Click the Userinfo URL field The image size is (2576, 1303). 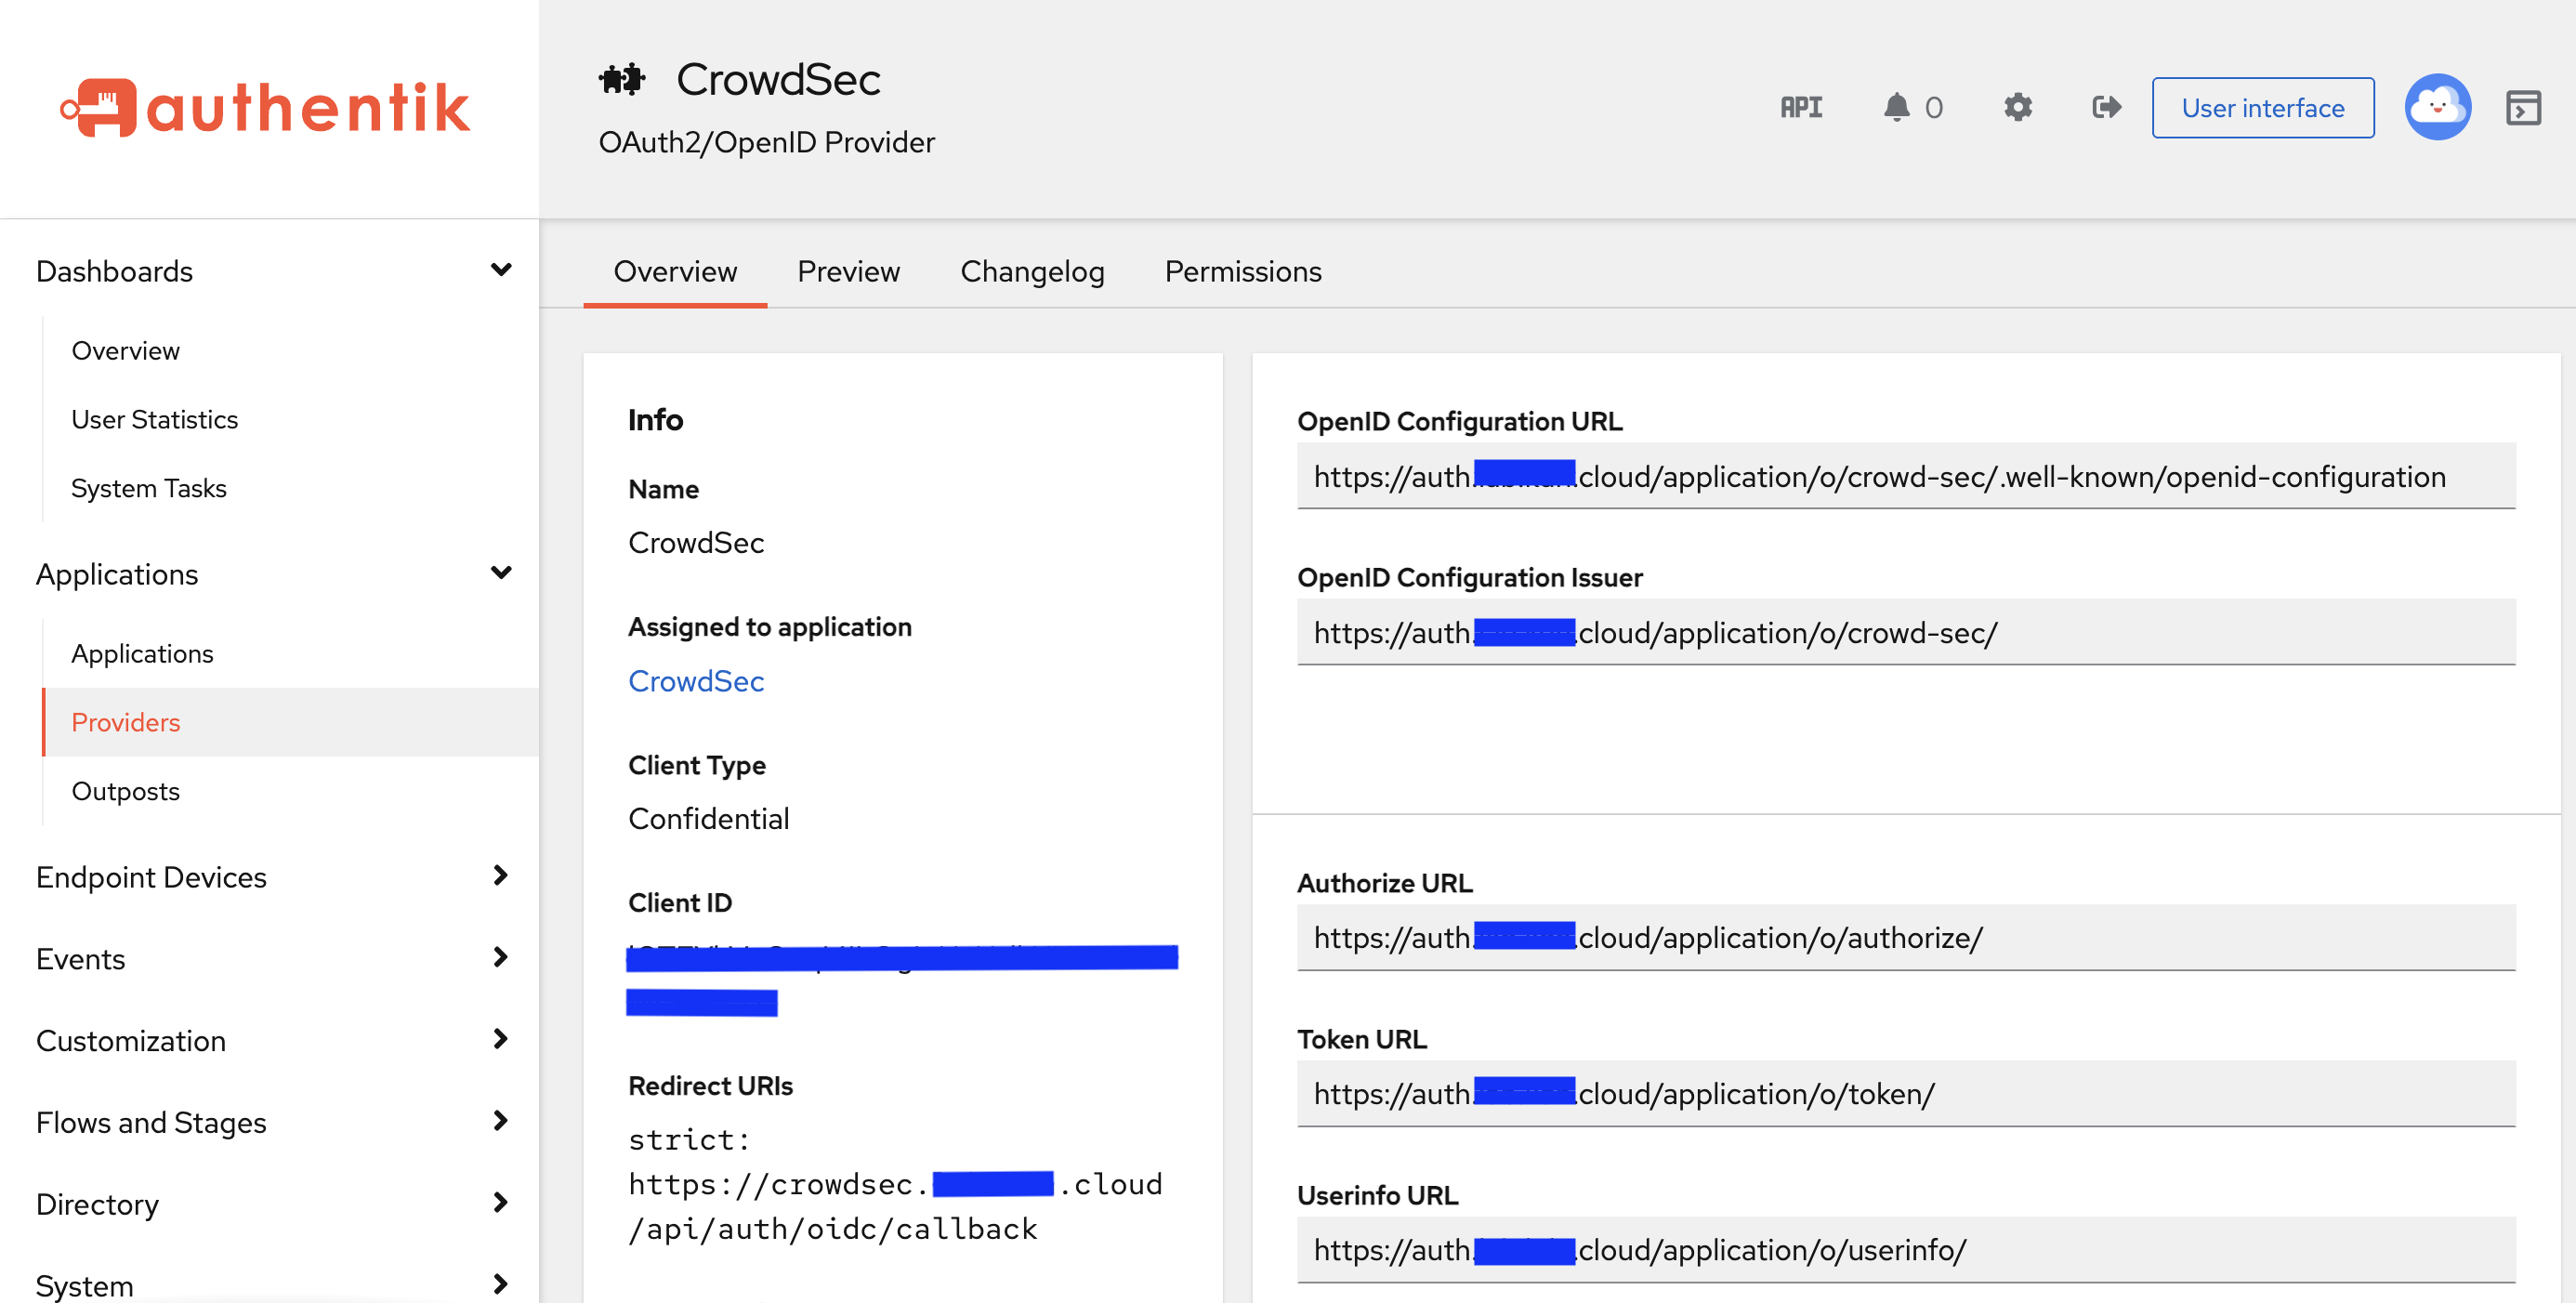pos(1905,1249)
